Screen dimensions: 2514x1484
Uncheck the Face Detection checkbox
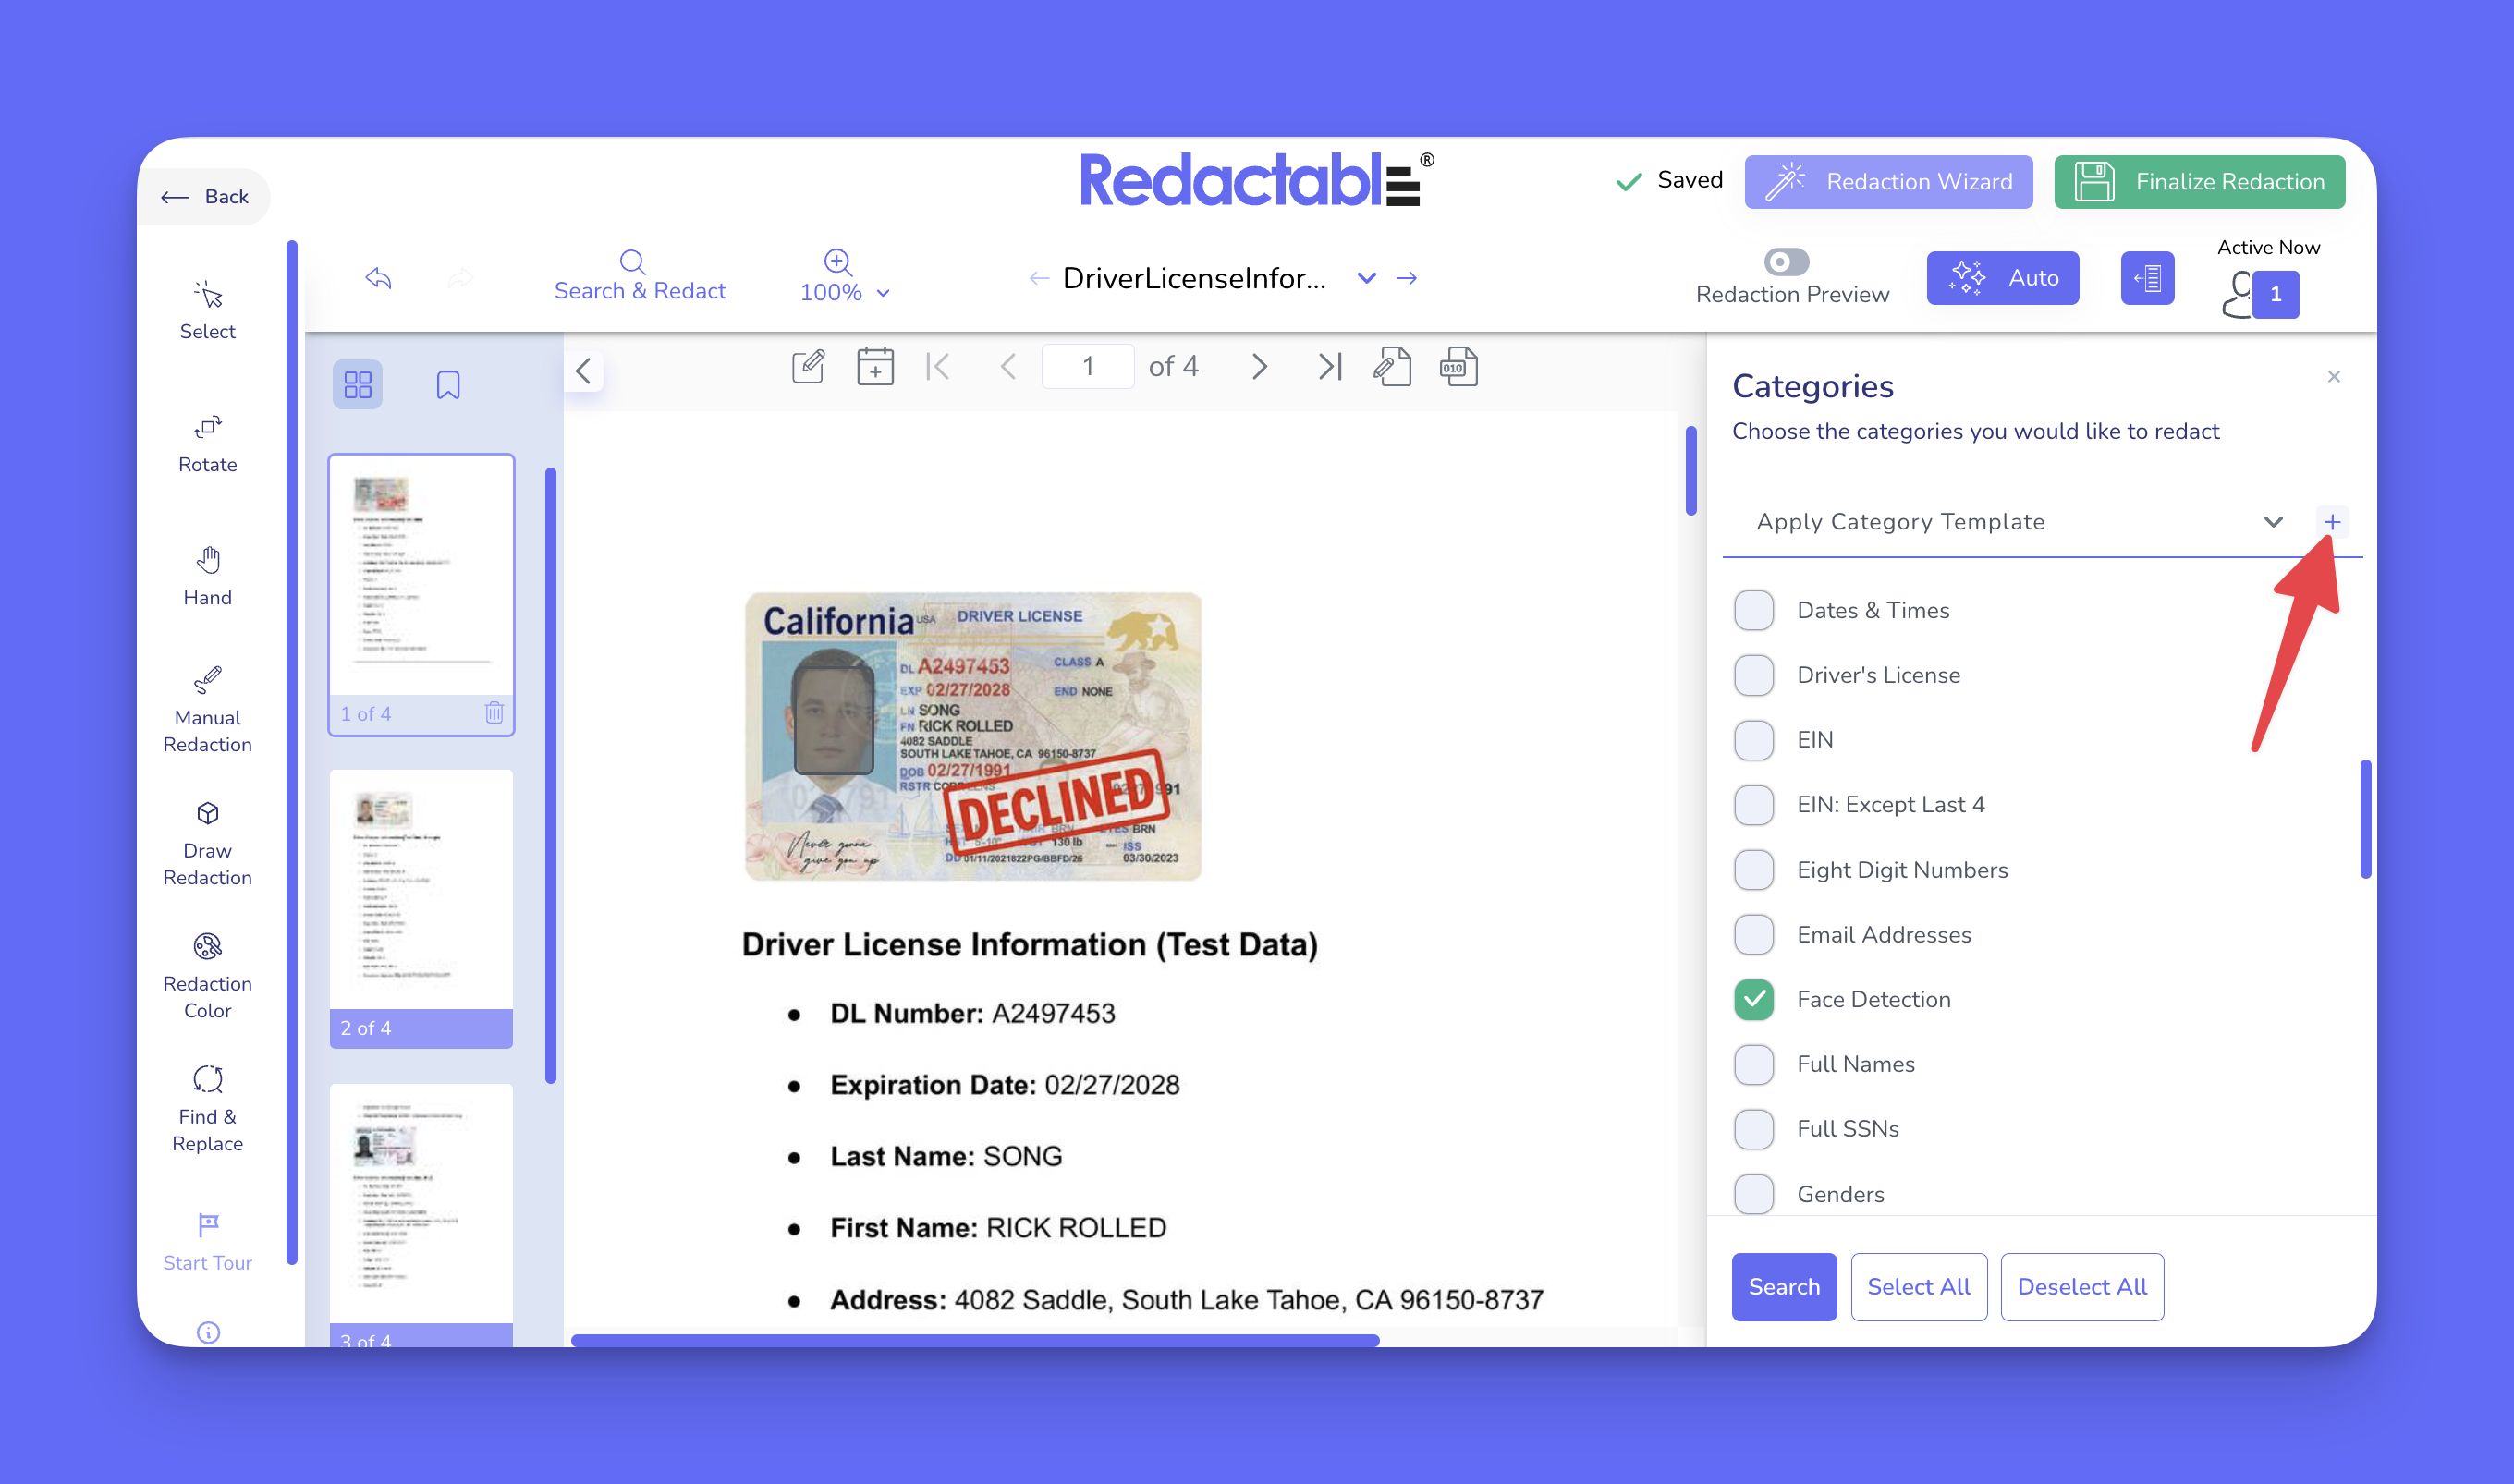tap(1754, 999)
